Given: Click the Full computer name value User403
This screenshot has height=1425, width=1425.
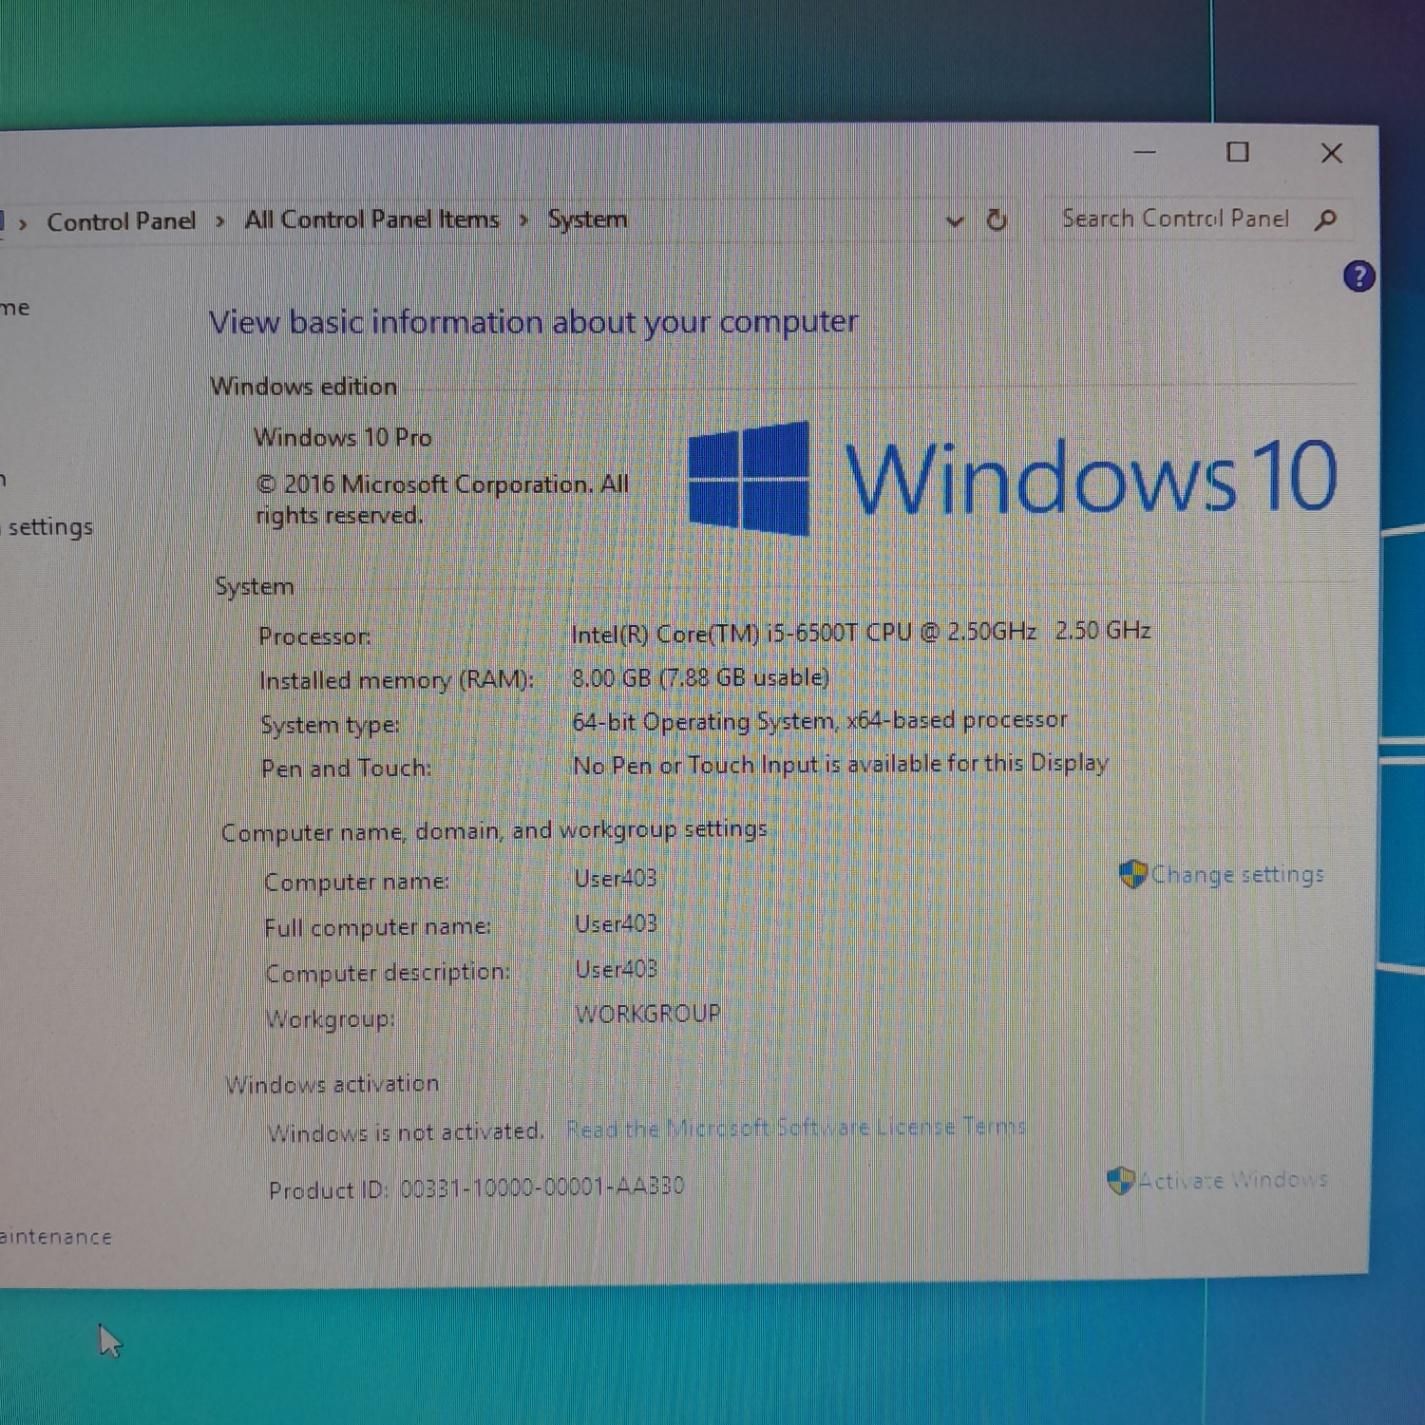Looking at the screenshot, I should click(616, 924).
